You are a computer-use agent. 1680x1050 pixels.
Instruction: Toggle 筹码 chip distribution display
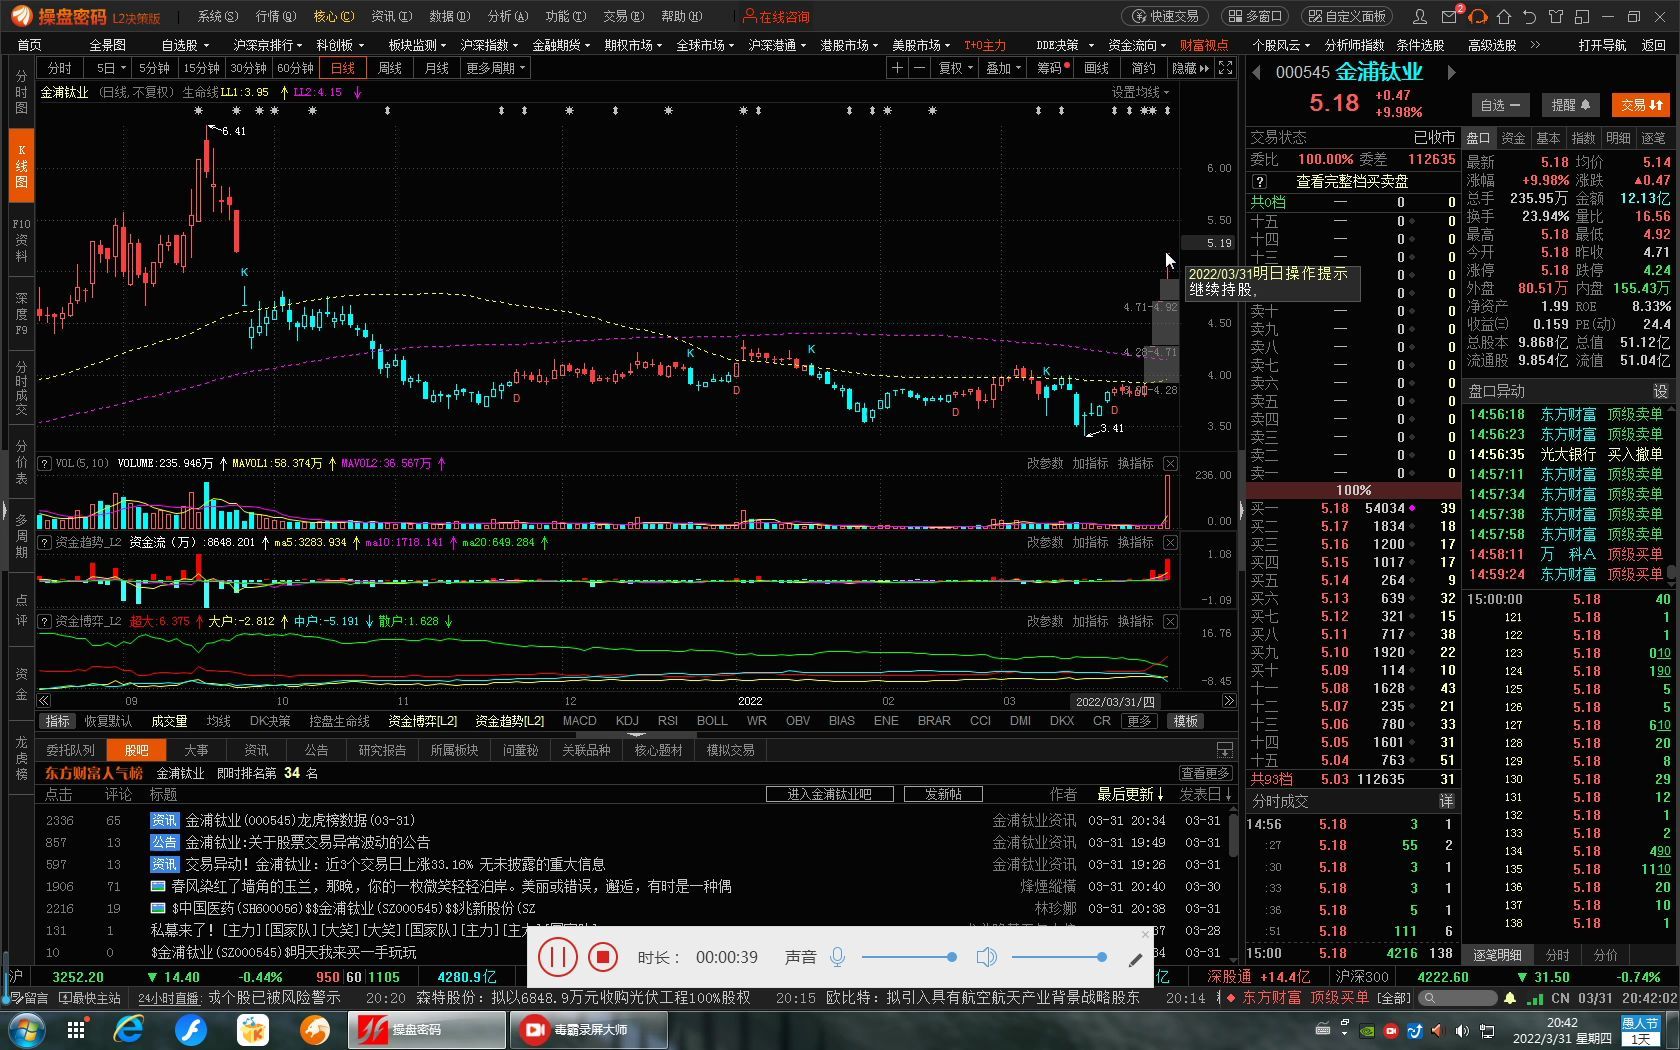pos(1052,68)
